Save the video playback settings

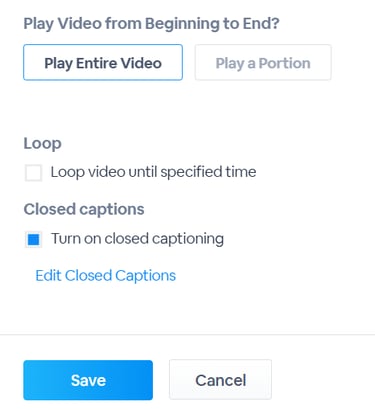point(88,380)
